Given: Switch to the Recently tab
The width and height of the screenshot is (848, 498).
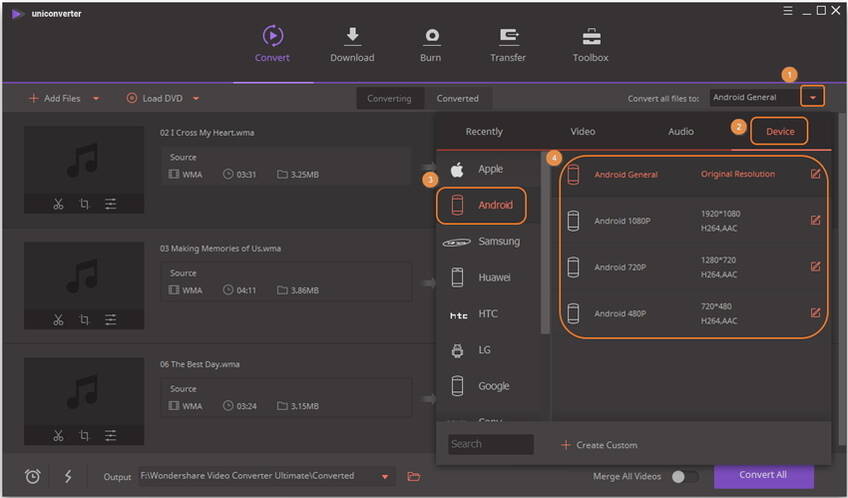Looking at the screenshot, I should [x=484, y=131].
